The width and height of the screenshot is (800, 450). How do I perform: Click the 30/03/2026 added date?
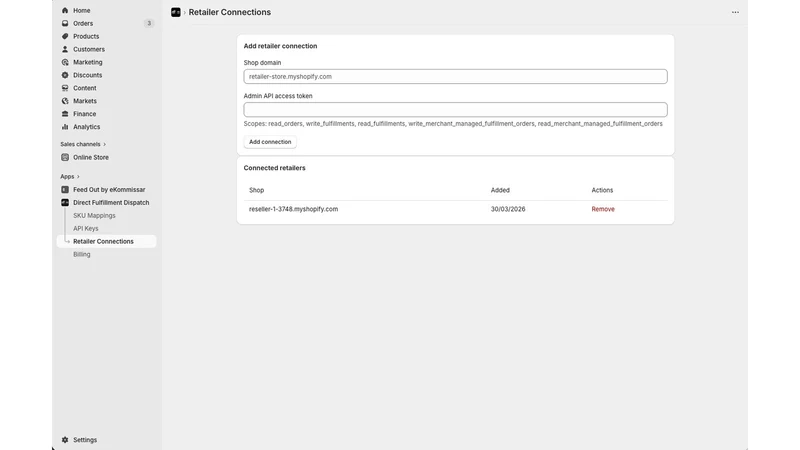[508, 209]
